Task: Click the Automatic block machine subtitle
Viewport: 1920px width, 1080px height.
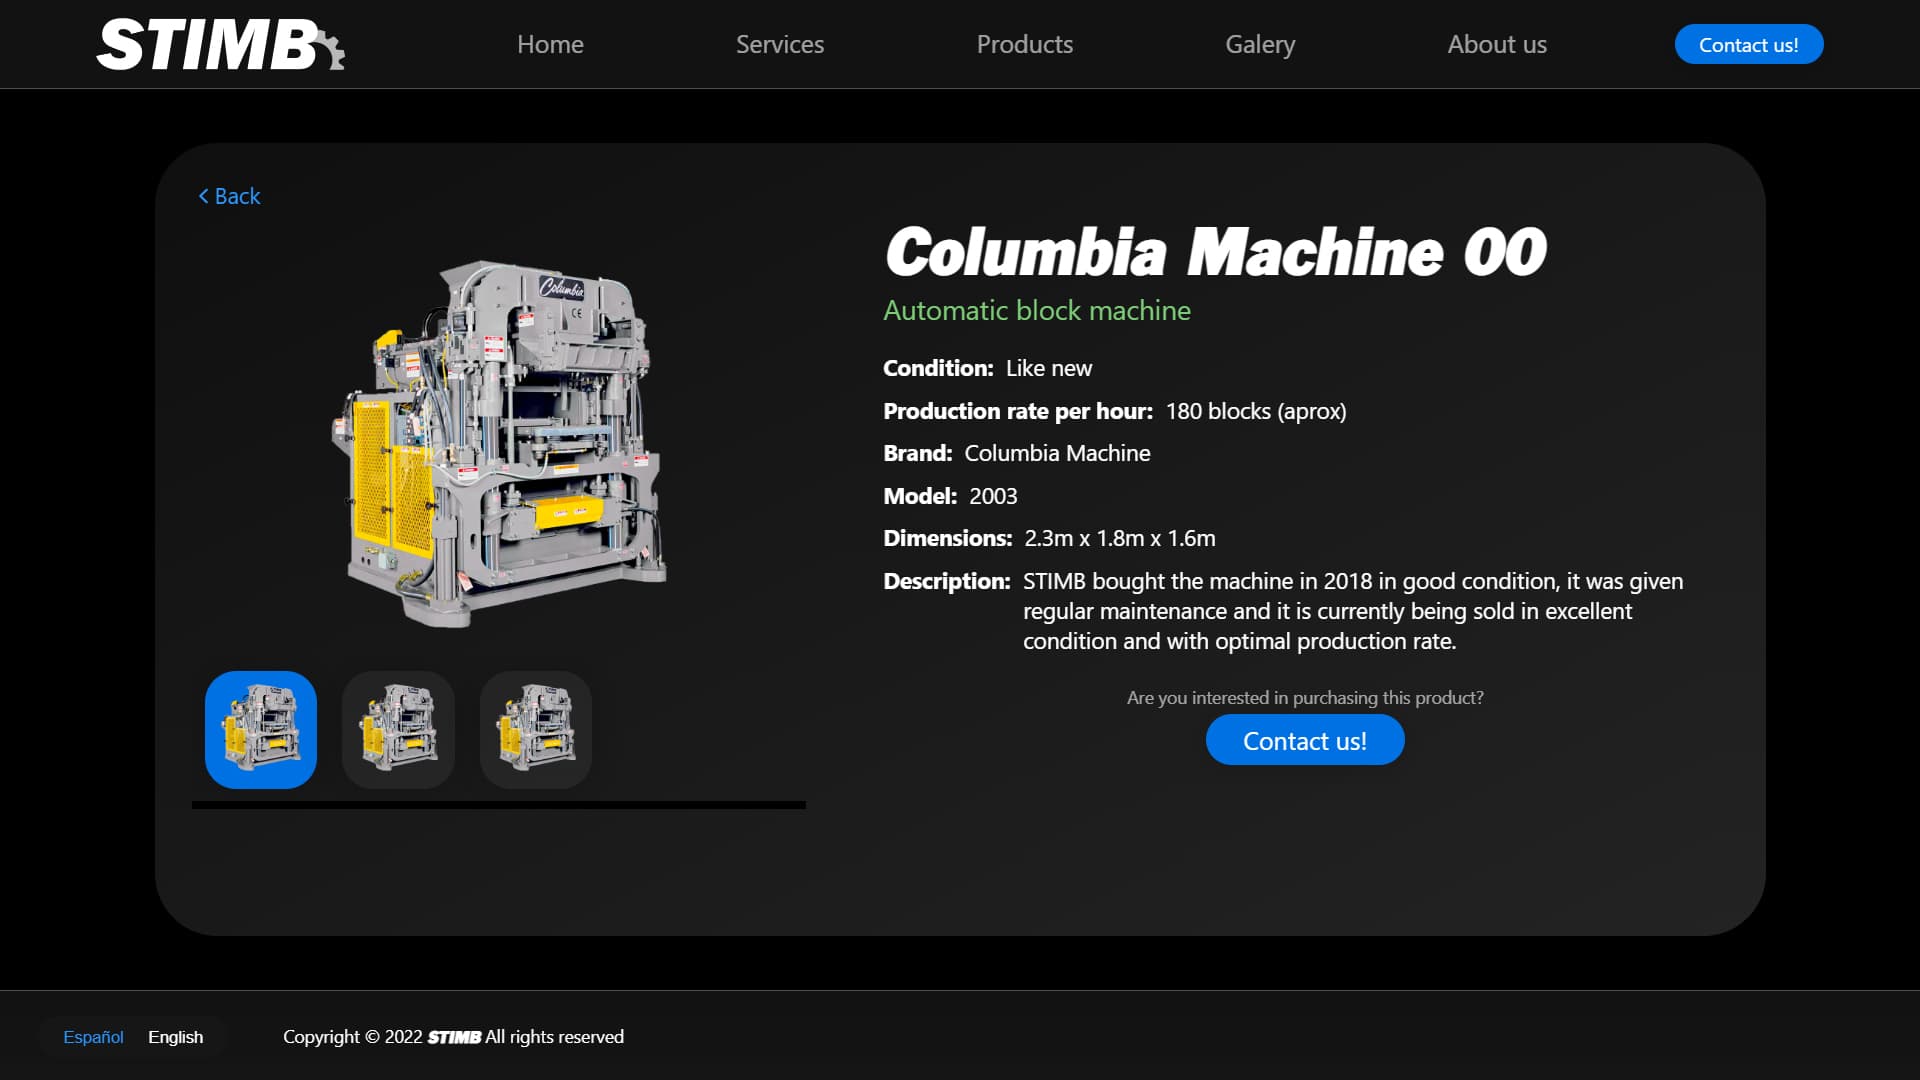Action: 1037,310
